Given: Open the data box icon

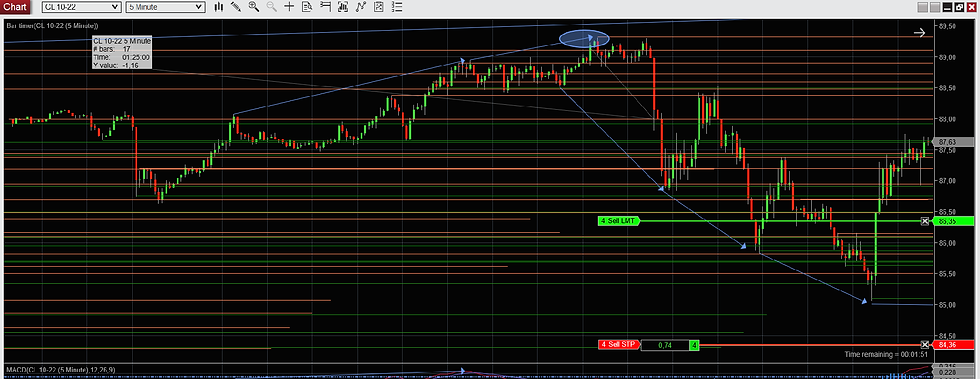Looking at the screenshot, I should click(x=342, y=7).
